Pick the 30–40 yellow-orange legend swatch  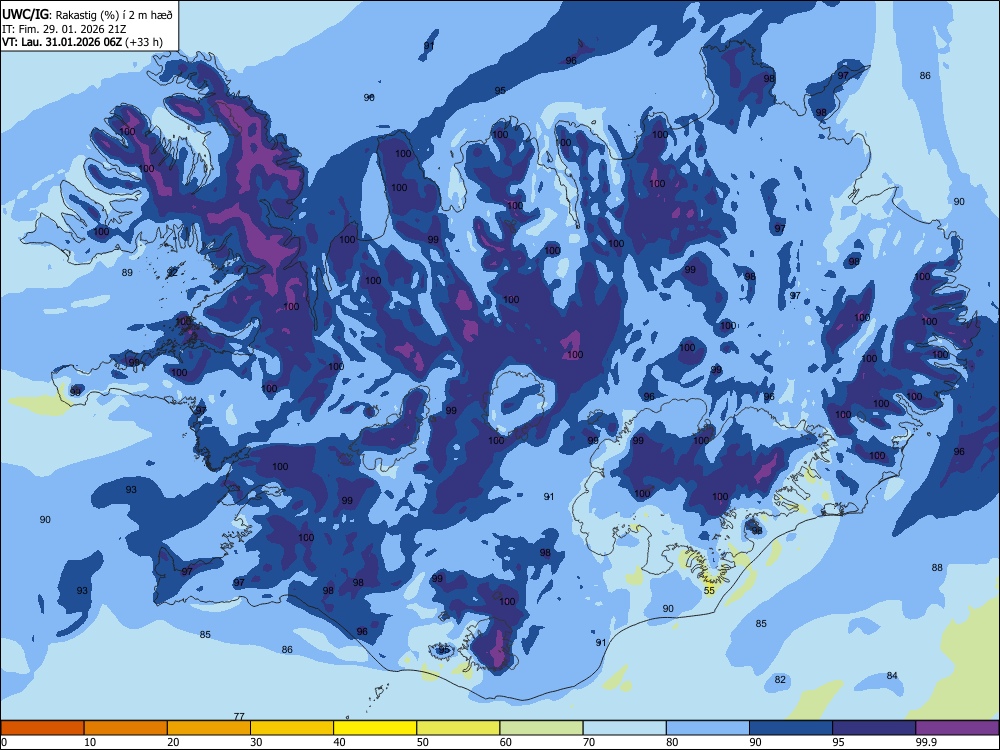coord(292,728)
